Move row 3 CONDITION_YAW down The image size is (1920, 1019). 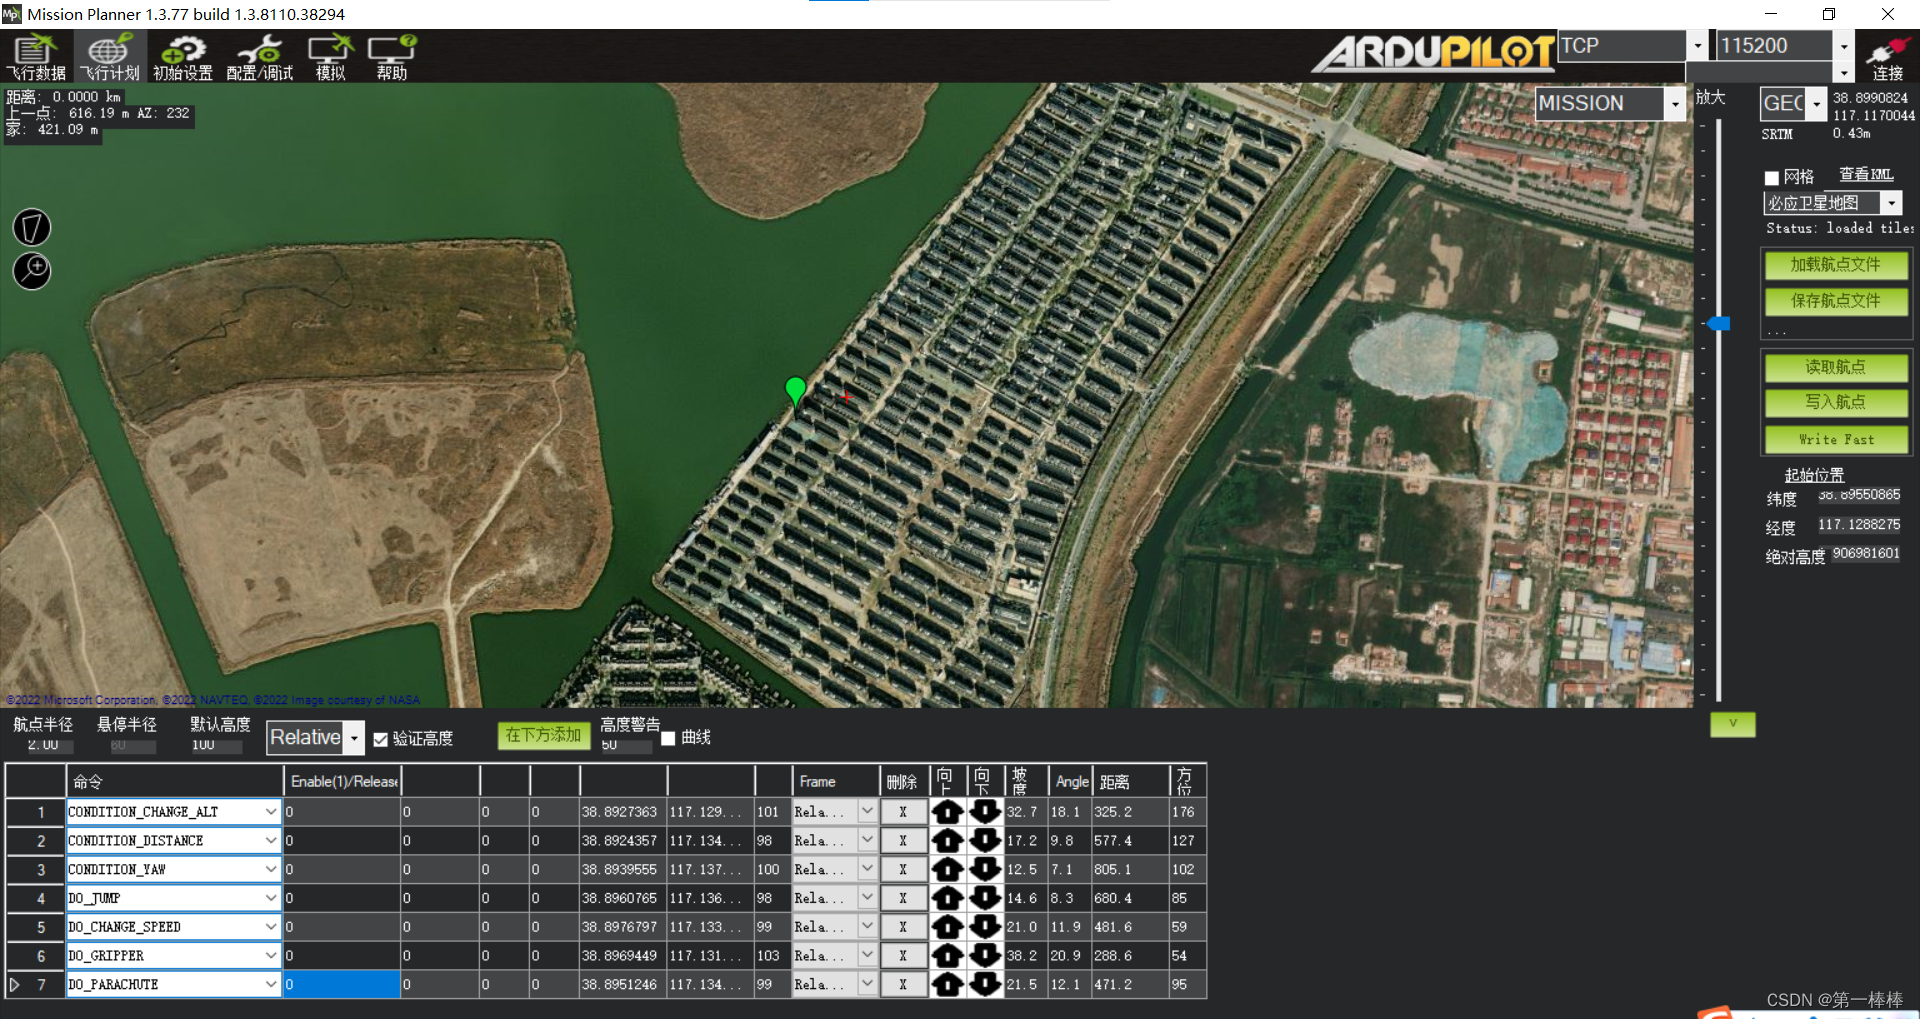pos(985,870)
